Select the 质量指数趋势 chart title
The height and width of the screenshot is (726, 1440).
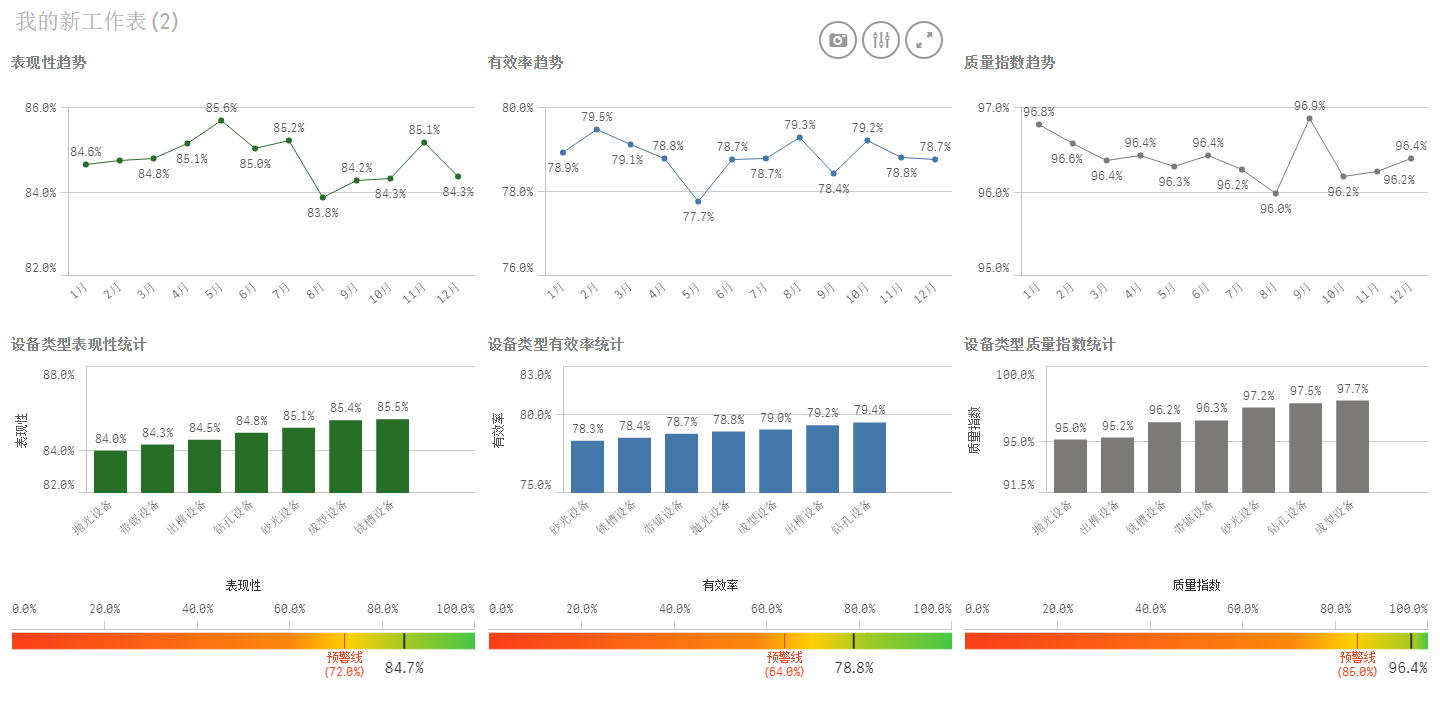(1009, 62)
